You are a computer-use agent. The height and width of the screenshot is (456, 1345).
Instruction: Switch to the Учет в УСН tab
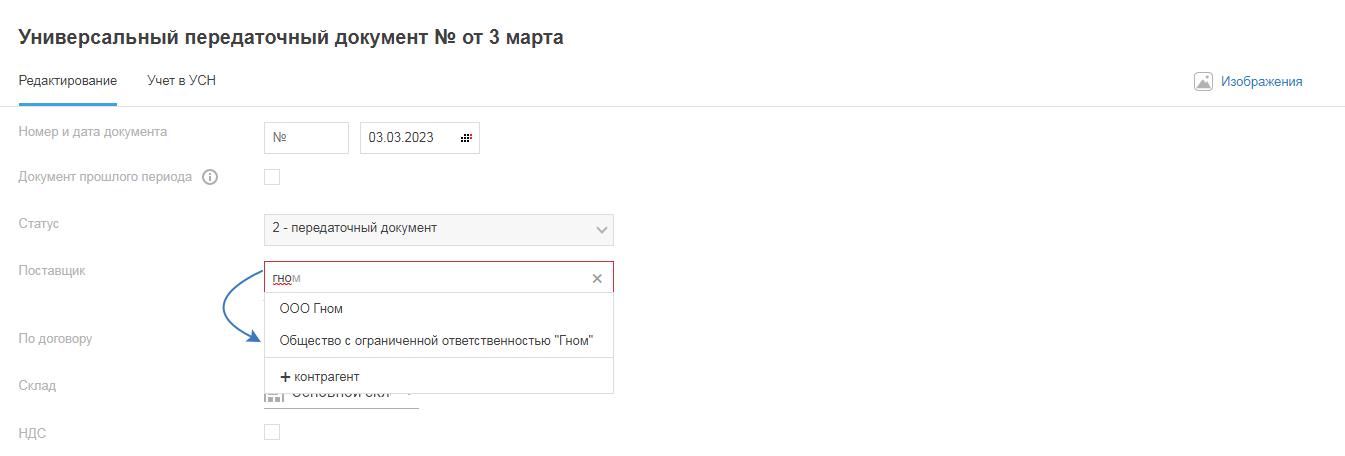pyautogui.click(x=181, y=81)
